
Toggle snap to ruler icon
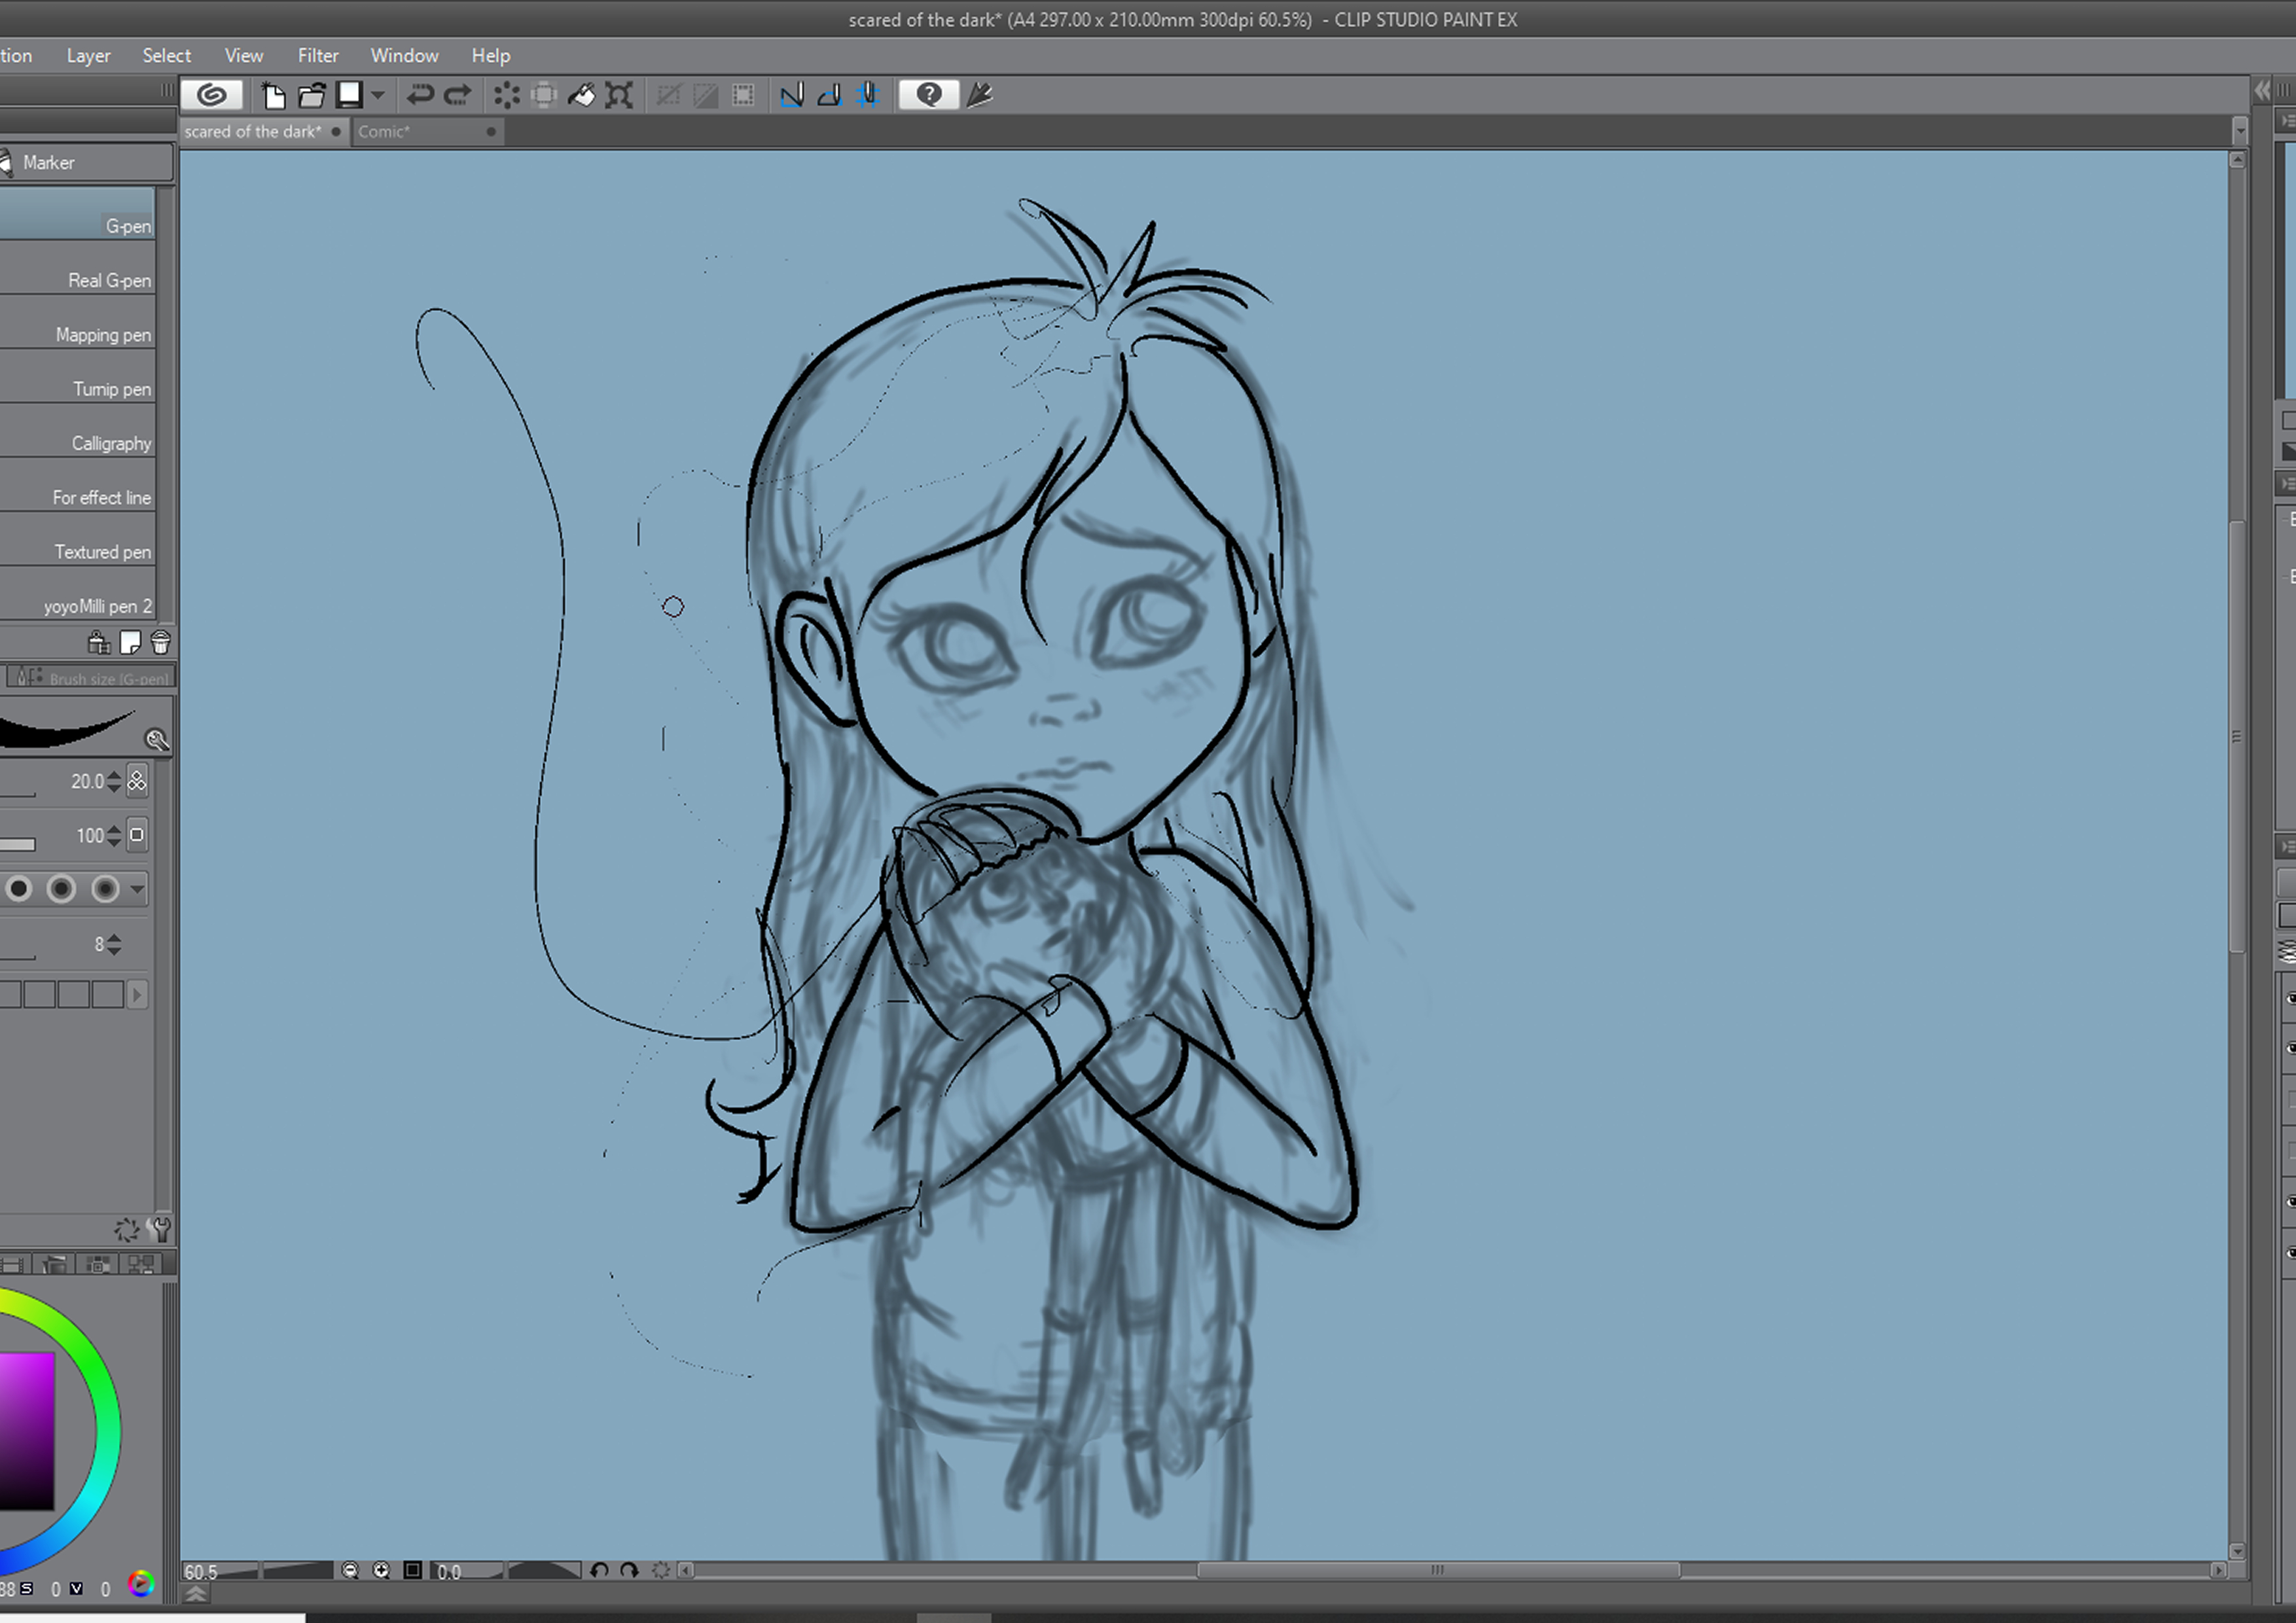791,95
